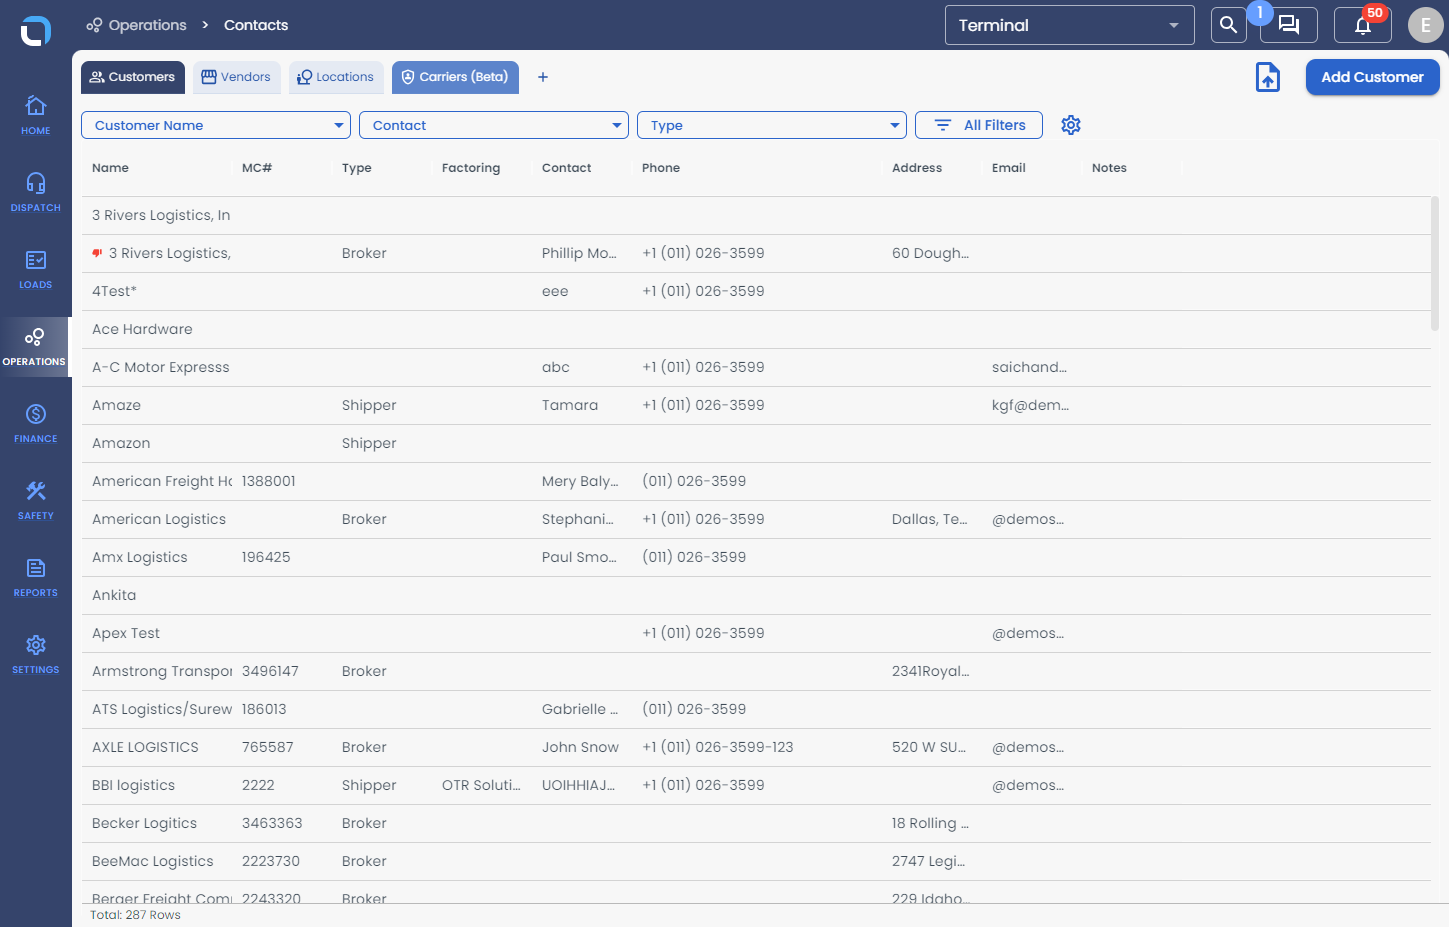Viewport: 1449px width, 927px height.
Task: Switch to the Vendors tab
Action: click(237, 77)
